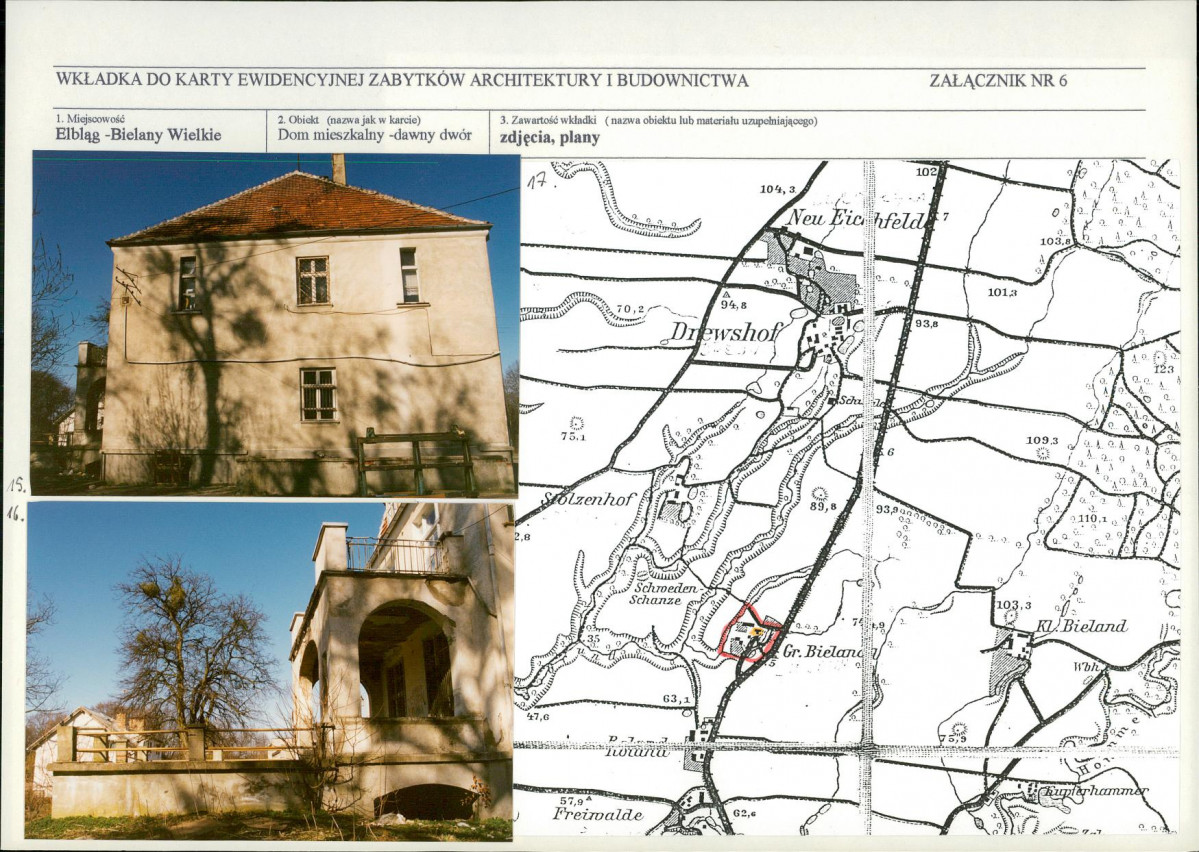Click the Drewshof place name on map
Image resolution: width=1199 pixels, height=852 pixels.
point(725,331)
